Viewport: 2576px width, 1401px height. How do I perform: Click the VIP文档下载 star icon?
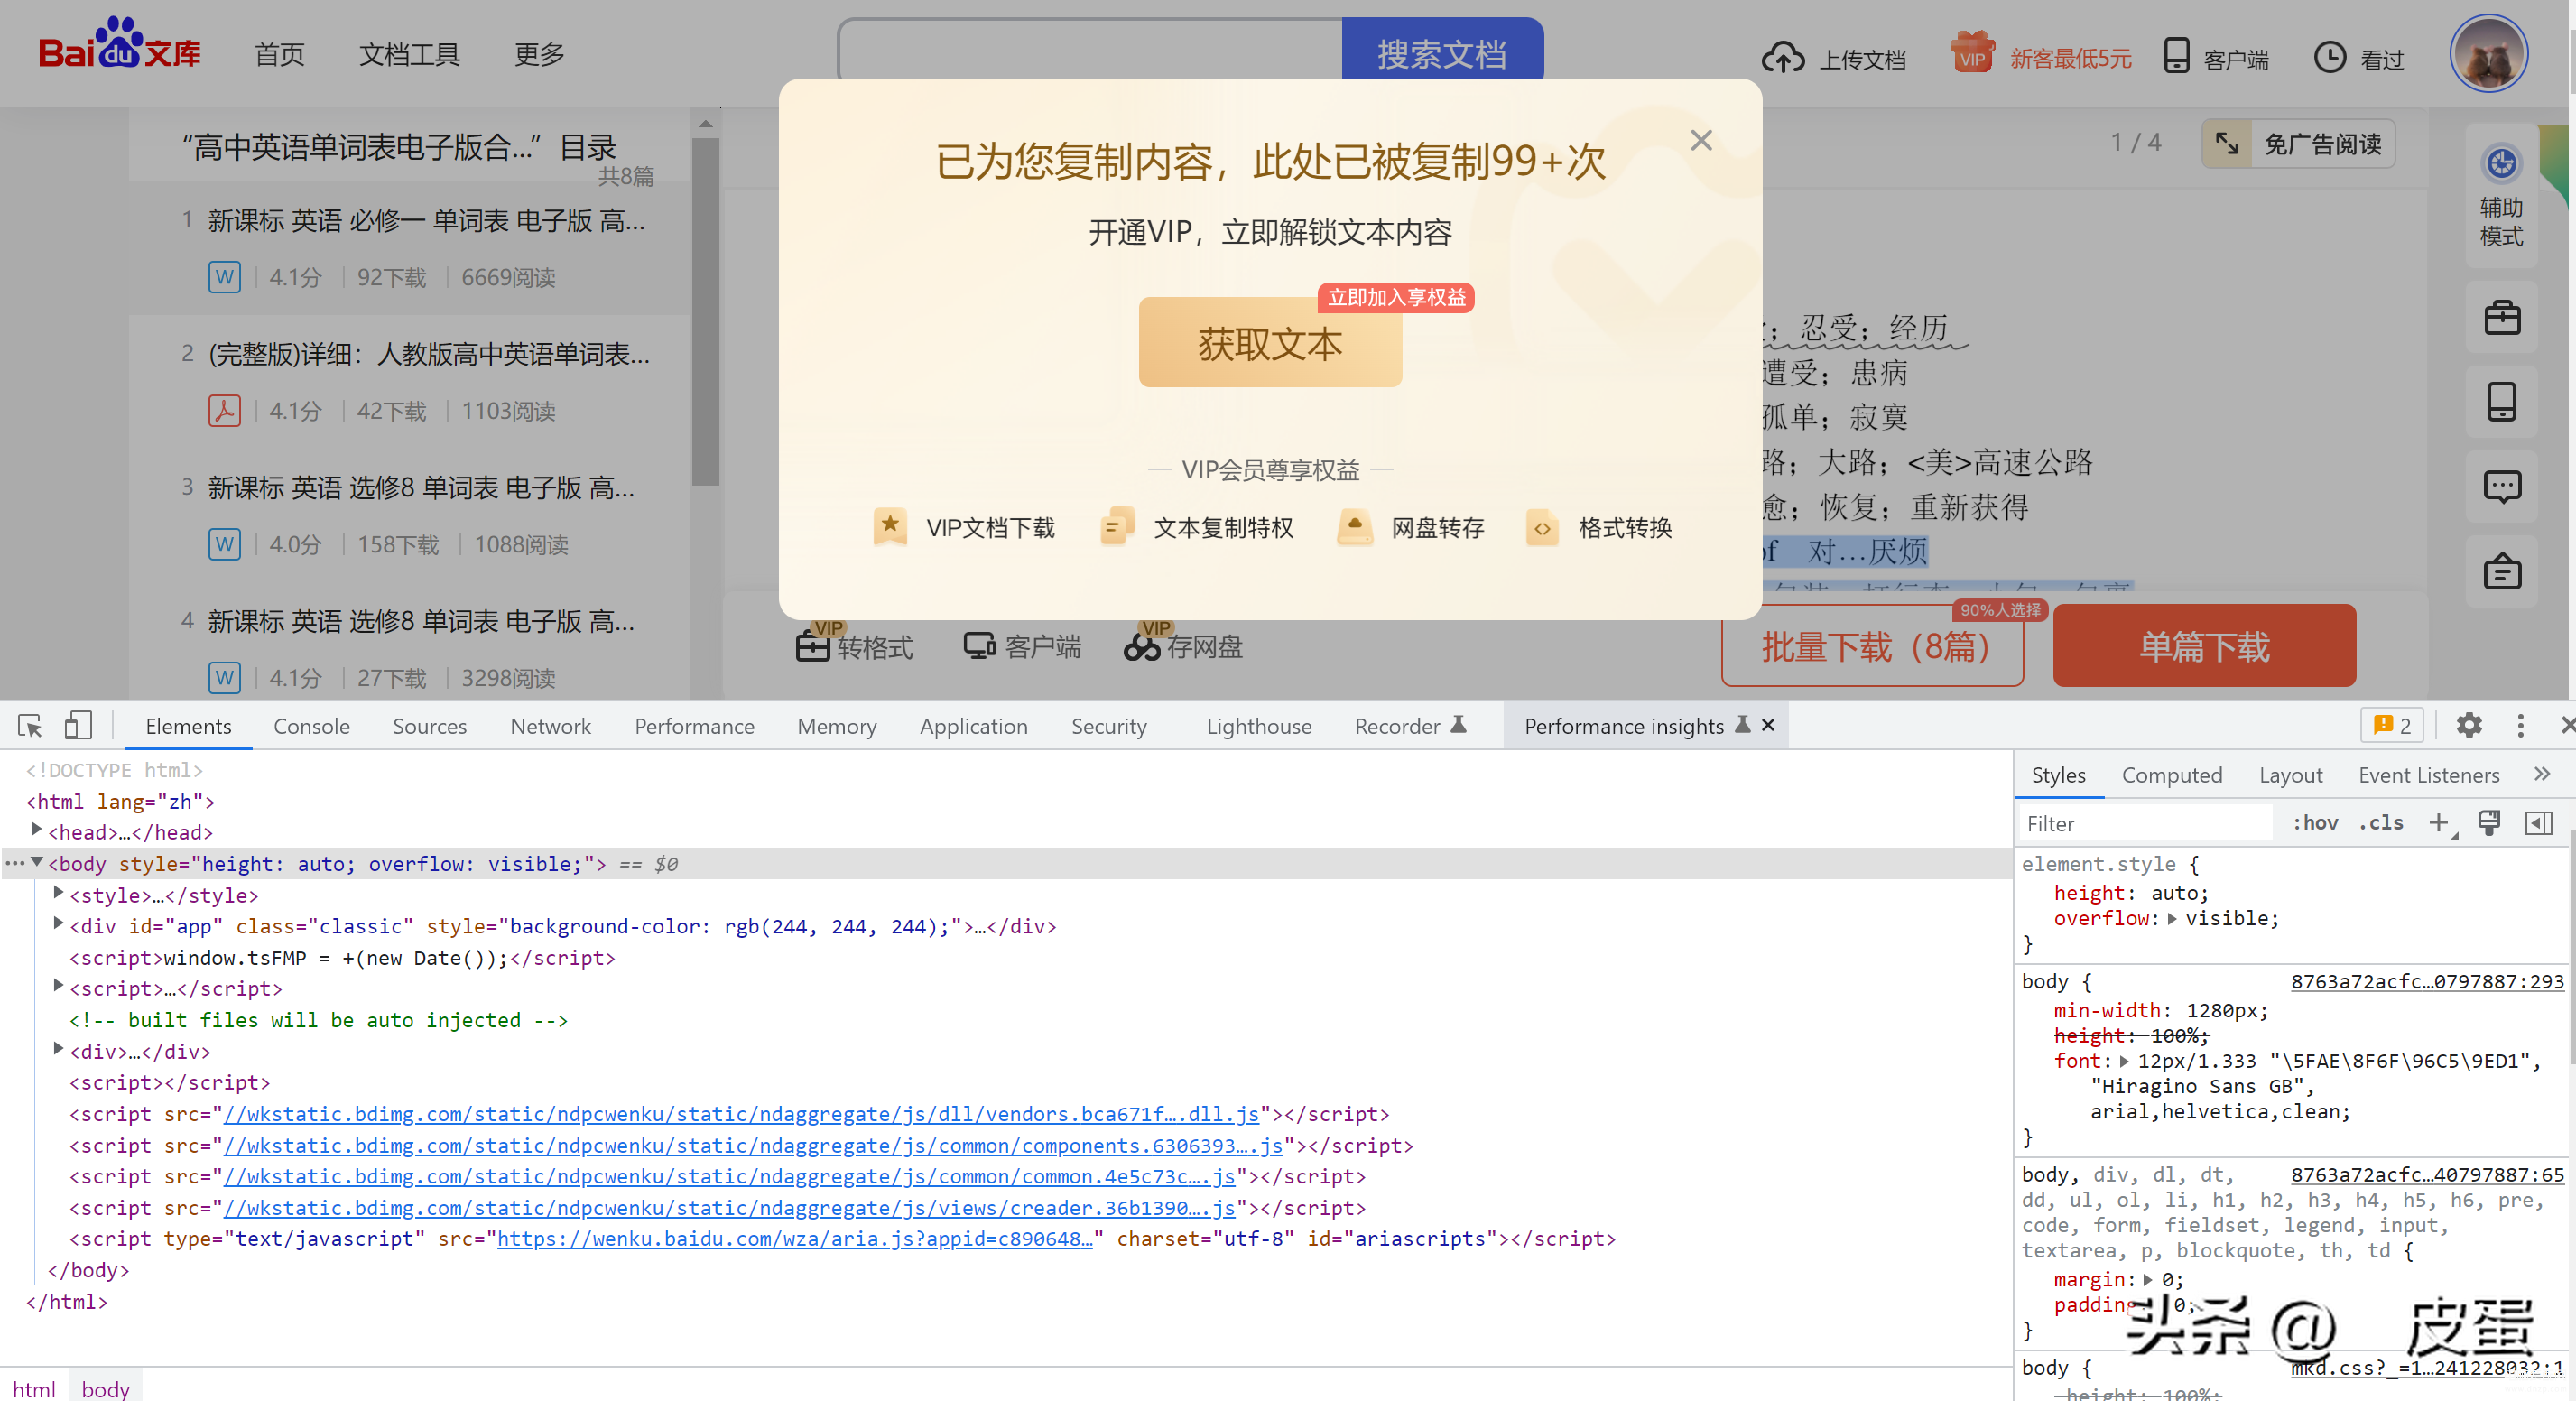[x=890, y=527]
